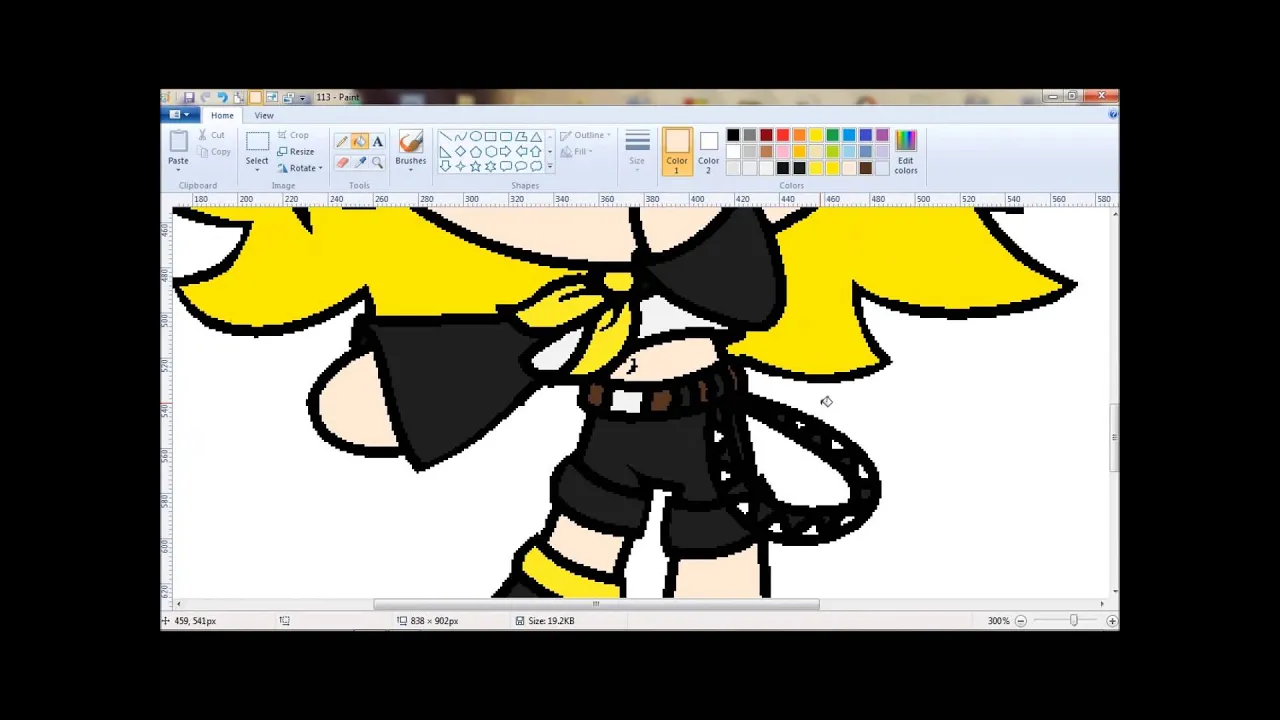Click the Resize button
The width and height of the screenshot is (1280, 720).
tap(296, 152)
